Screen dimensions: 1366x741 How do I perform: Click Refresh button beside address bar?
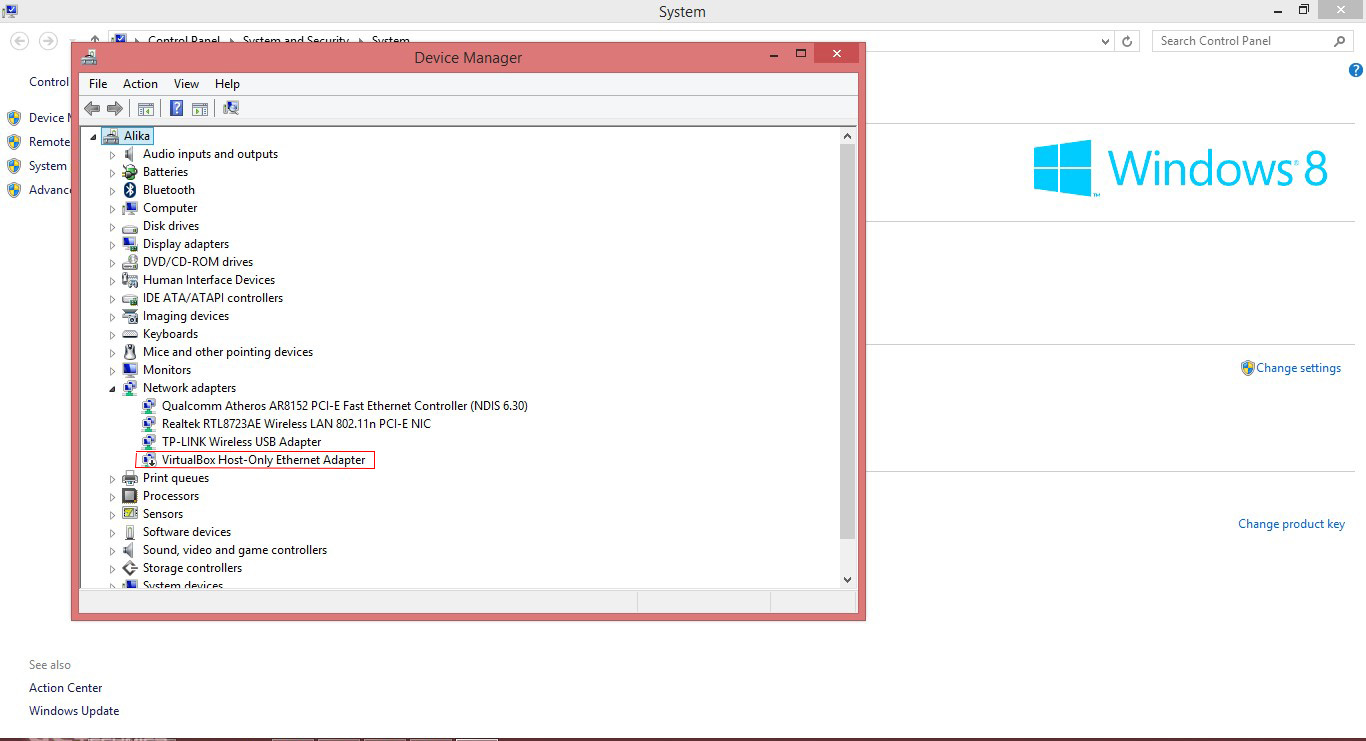[x=1127, y=41]
